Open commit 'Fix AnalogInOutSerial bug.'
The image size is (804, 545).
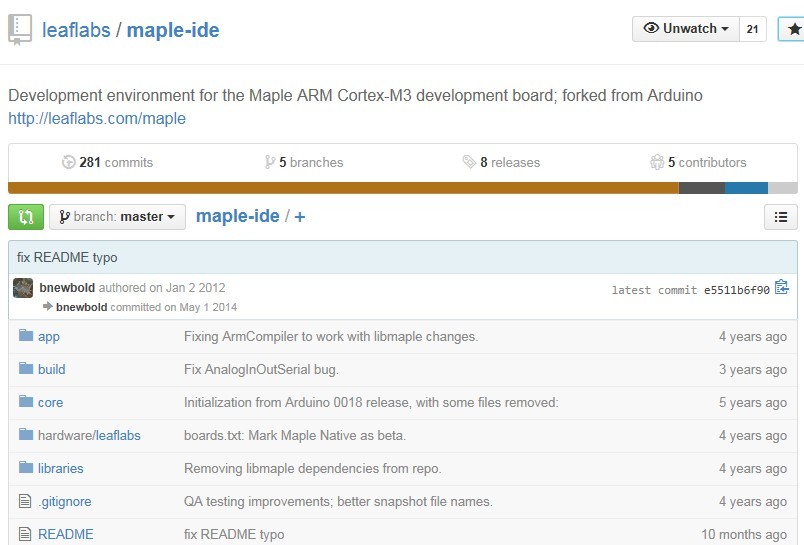pyautogui.click(x=261, y=370)
